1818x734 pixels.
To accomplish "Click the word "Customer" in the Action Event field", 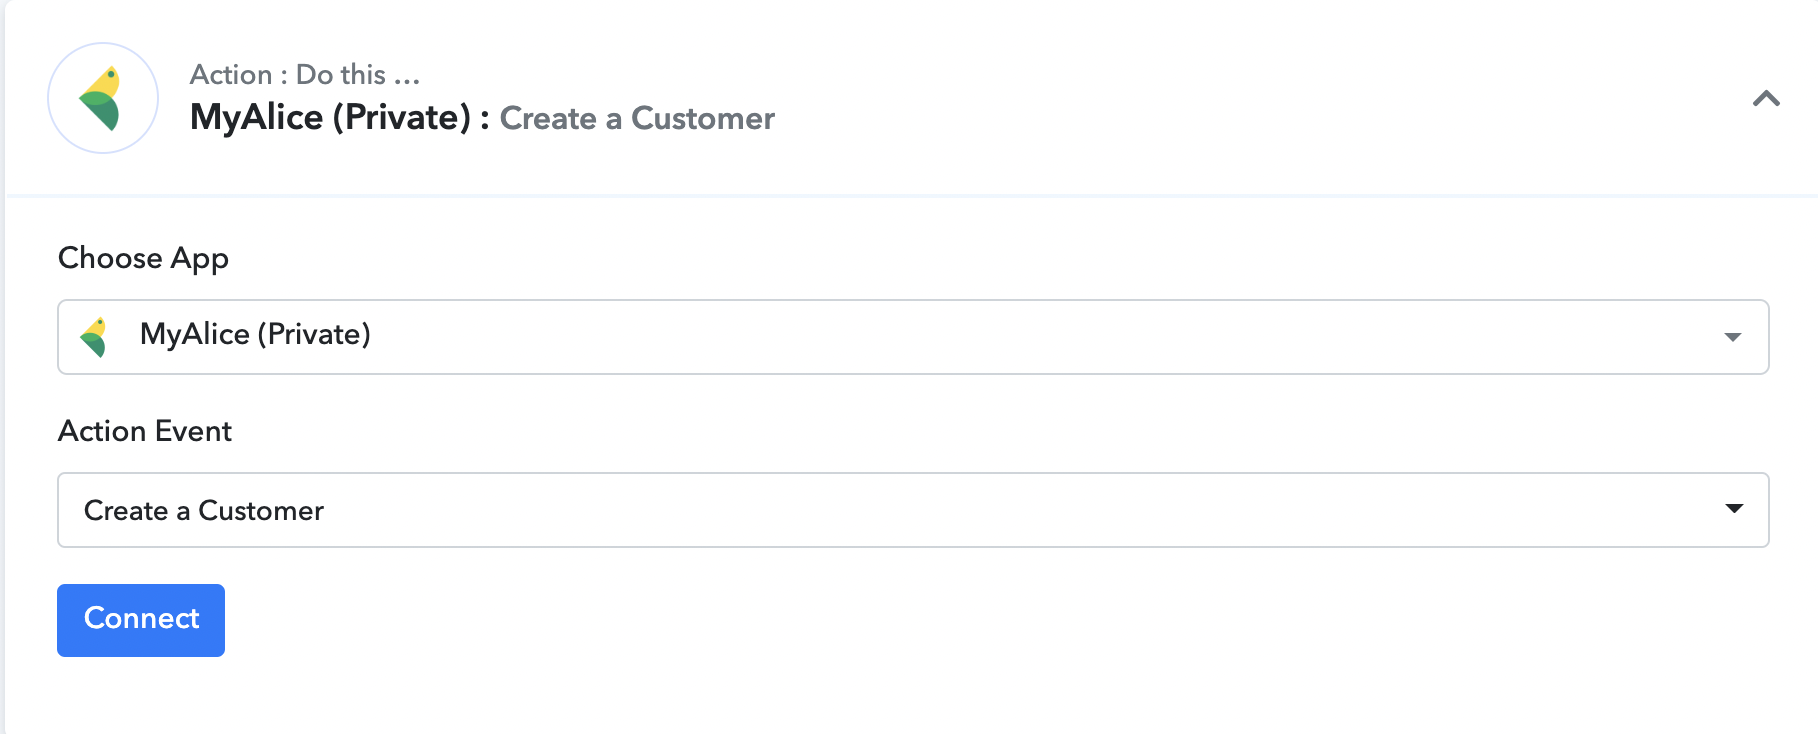I will 261,511.
